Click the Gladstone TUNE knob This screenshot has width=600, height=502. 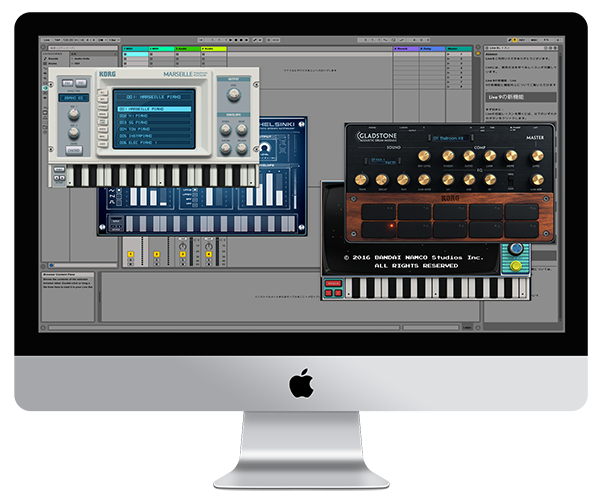click(361, 179)
